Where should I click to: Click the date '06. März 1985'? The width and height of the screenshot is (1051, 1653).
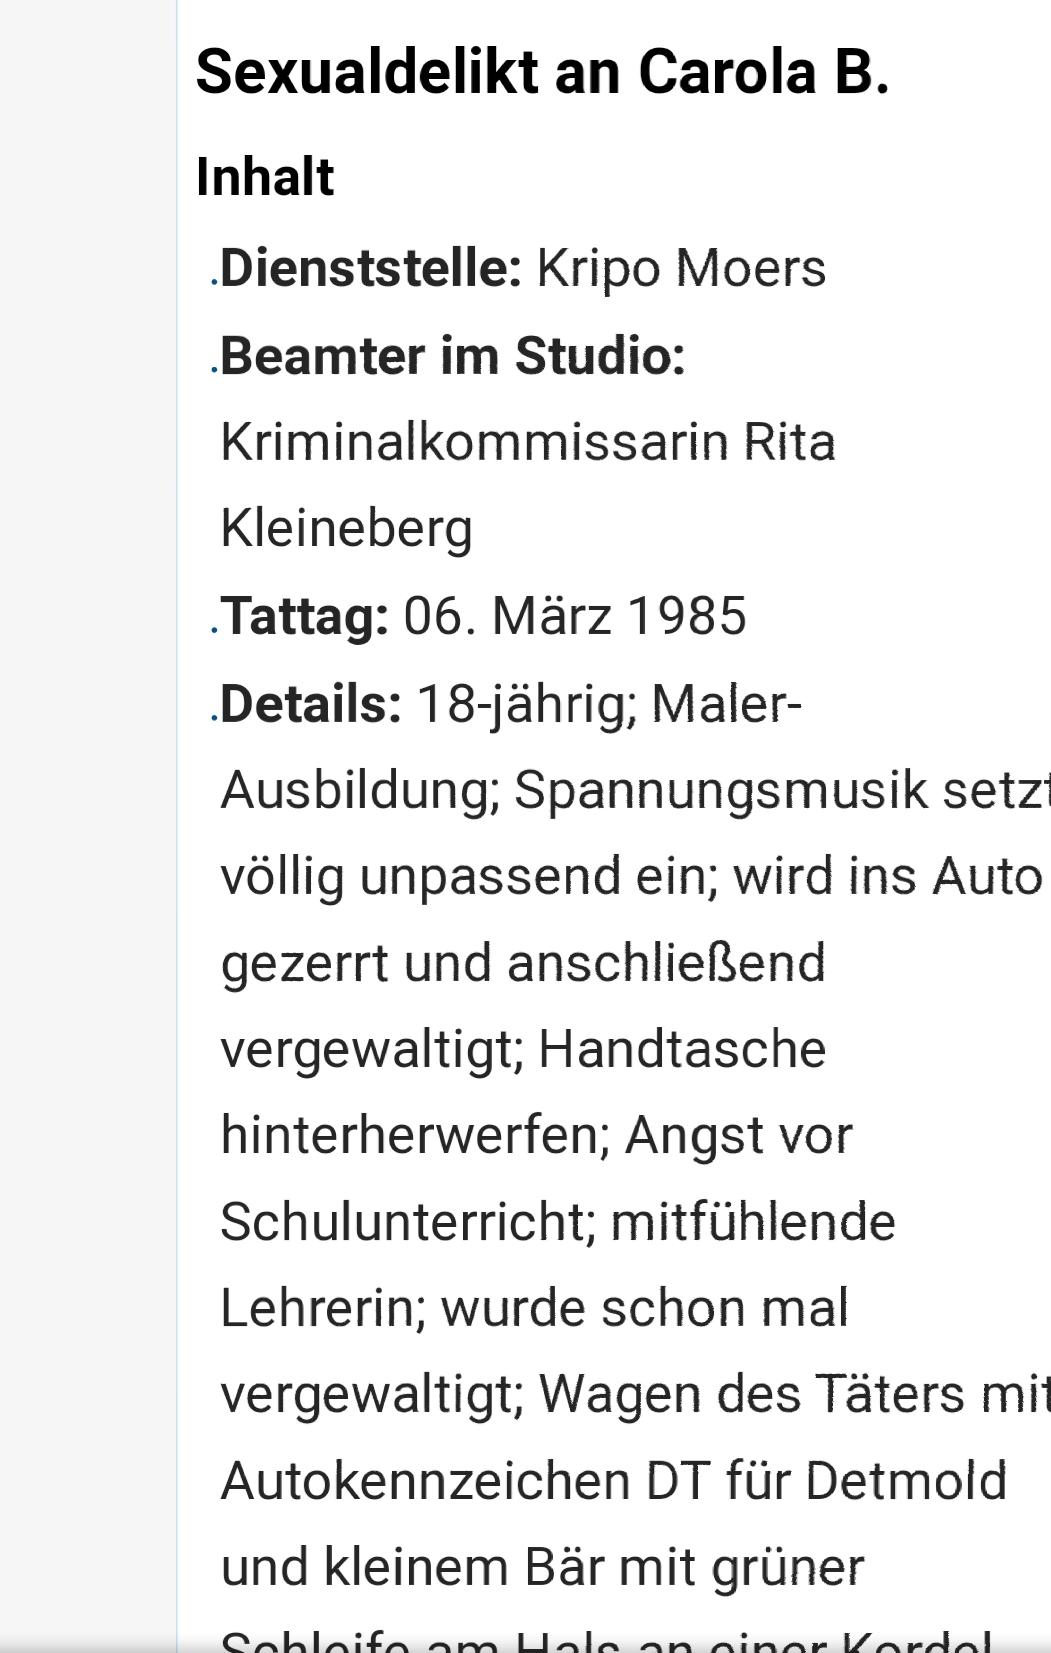click(x=575, y=616)
